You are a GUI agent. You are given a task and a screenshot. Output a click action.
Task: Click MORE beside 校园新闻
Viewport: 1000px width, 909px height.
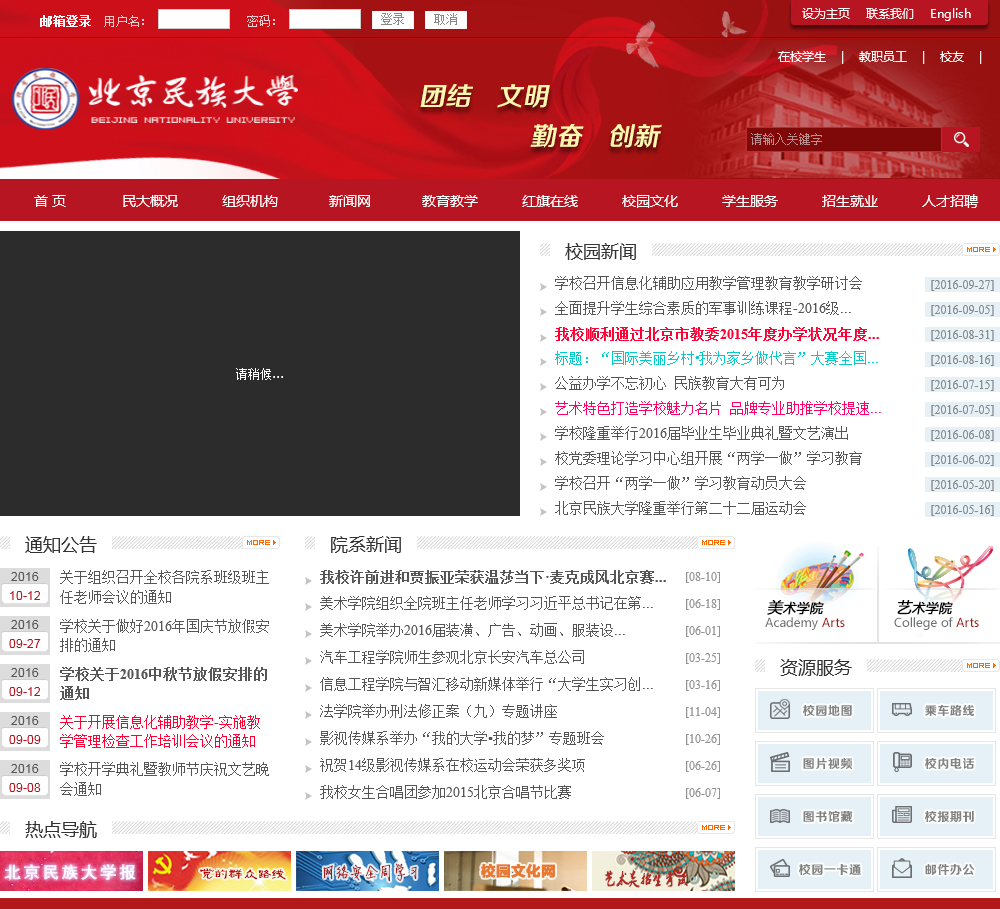coord(980,249)
